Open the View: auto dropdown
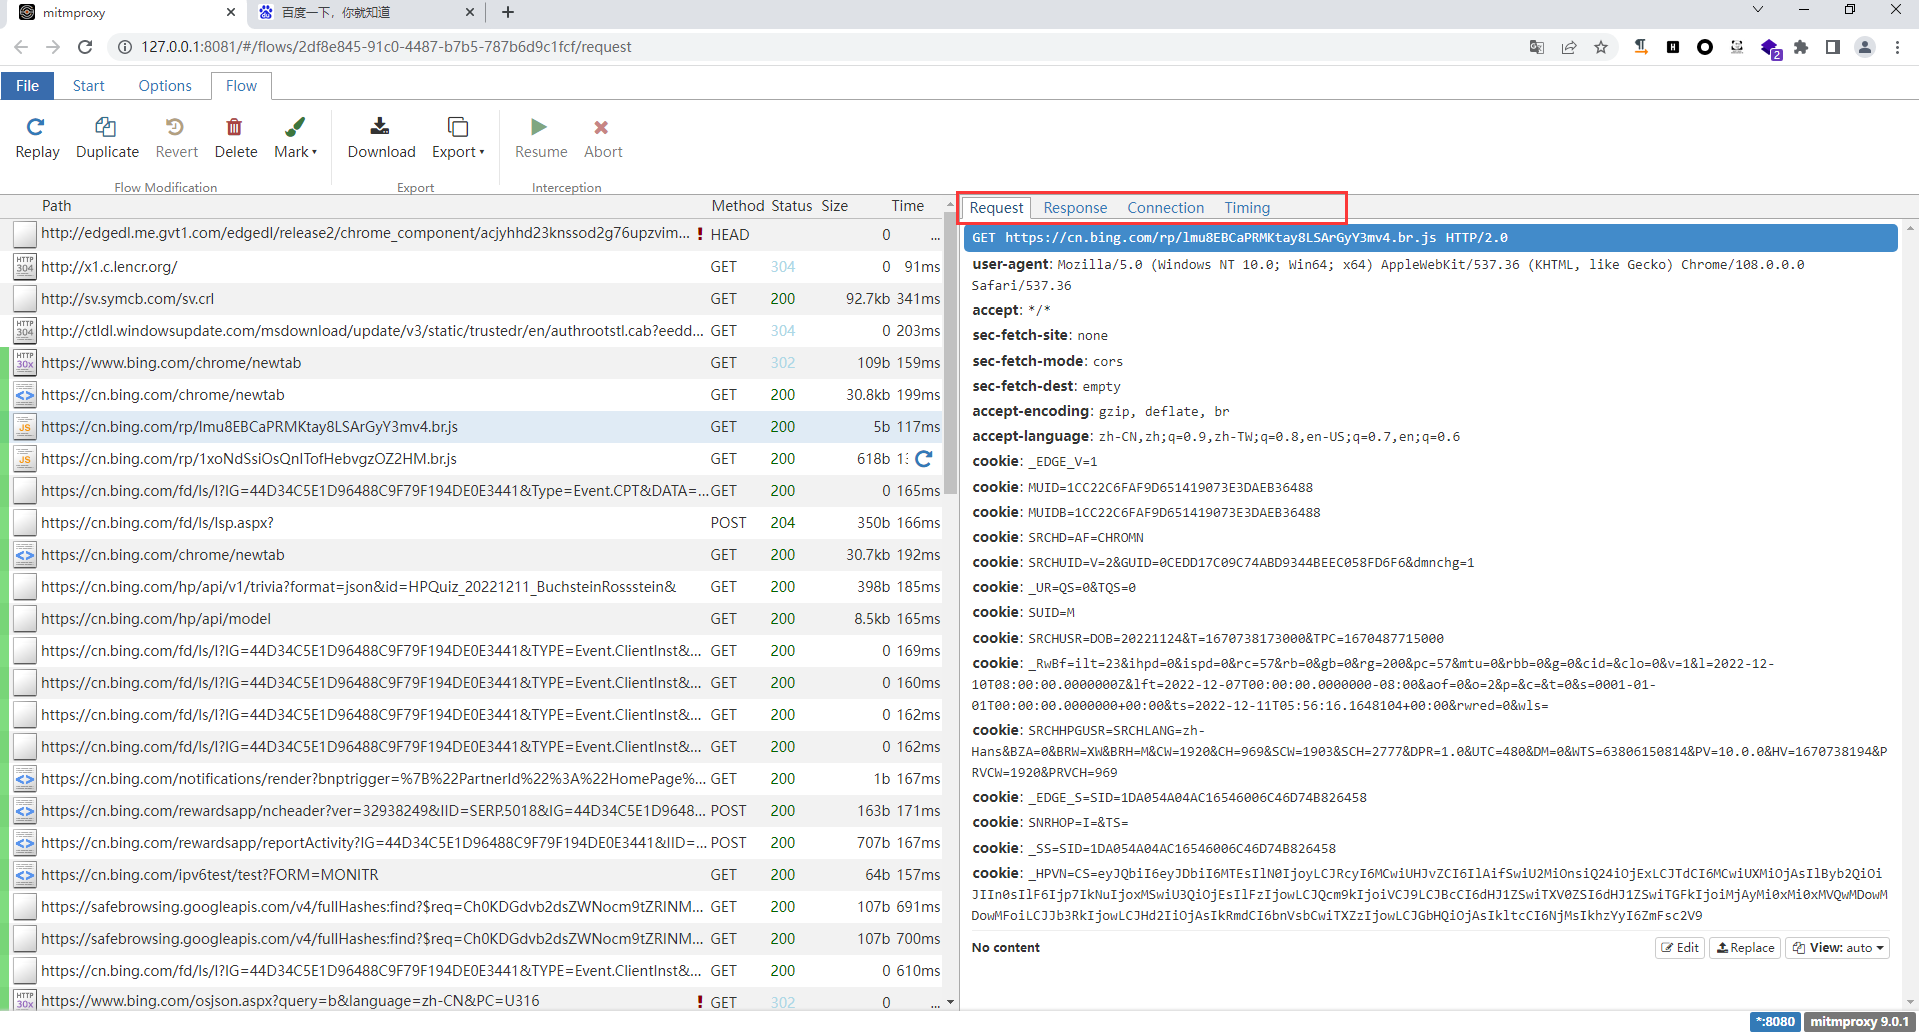The height and width of the screenshot is (1033, 1919). [1838, 948]
